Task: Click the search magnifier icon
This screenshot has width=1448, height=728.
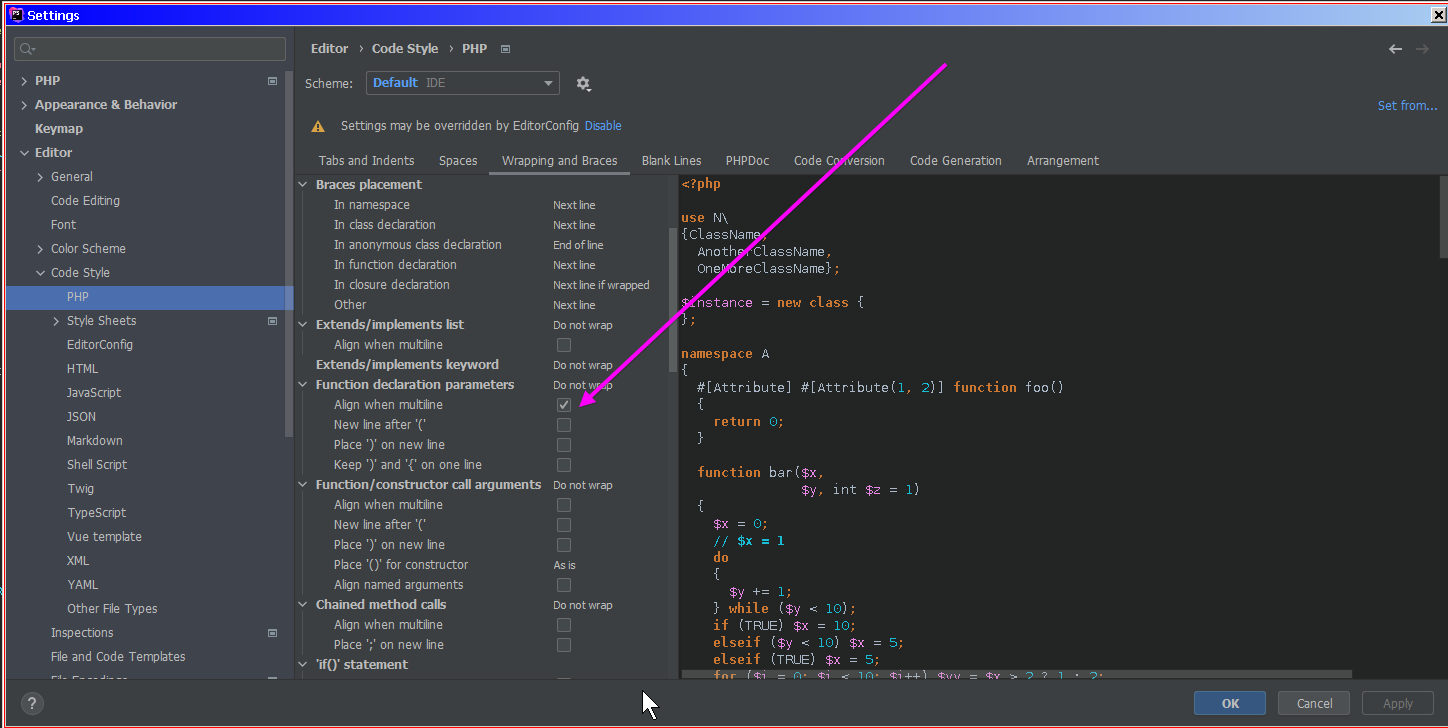Action: (27, 49)
